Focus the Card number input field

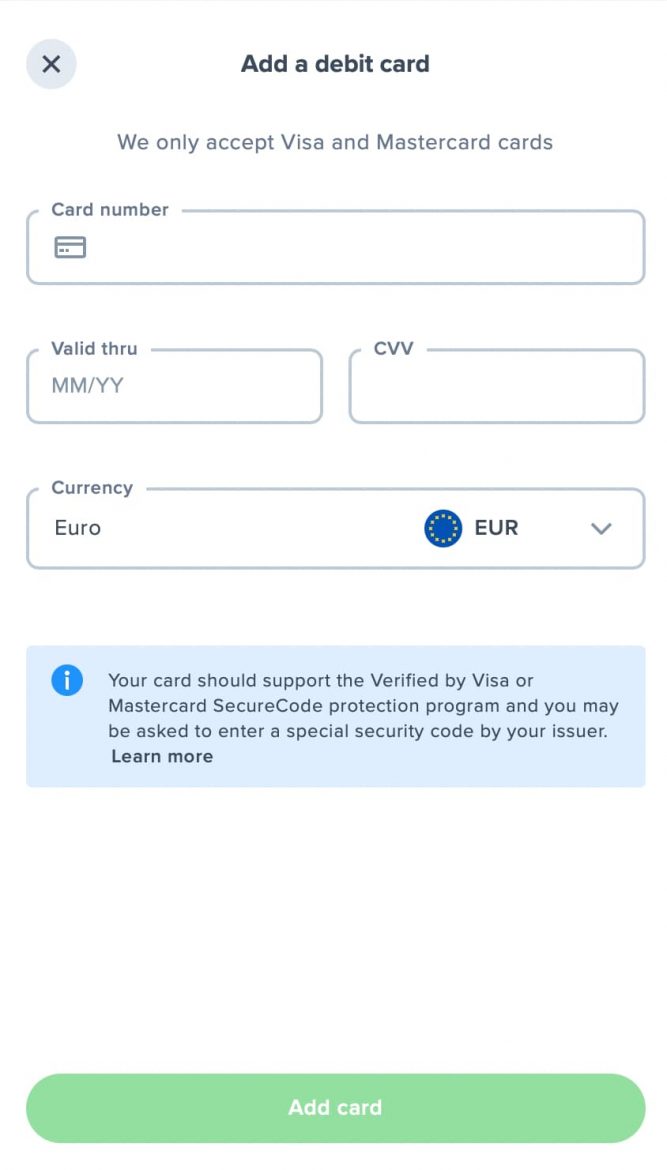point(360,248)
